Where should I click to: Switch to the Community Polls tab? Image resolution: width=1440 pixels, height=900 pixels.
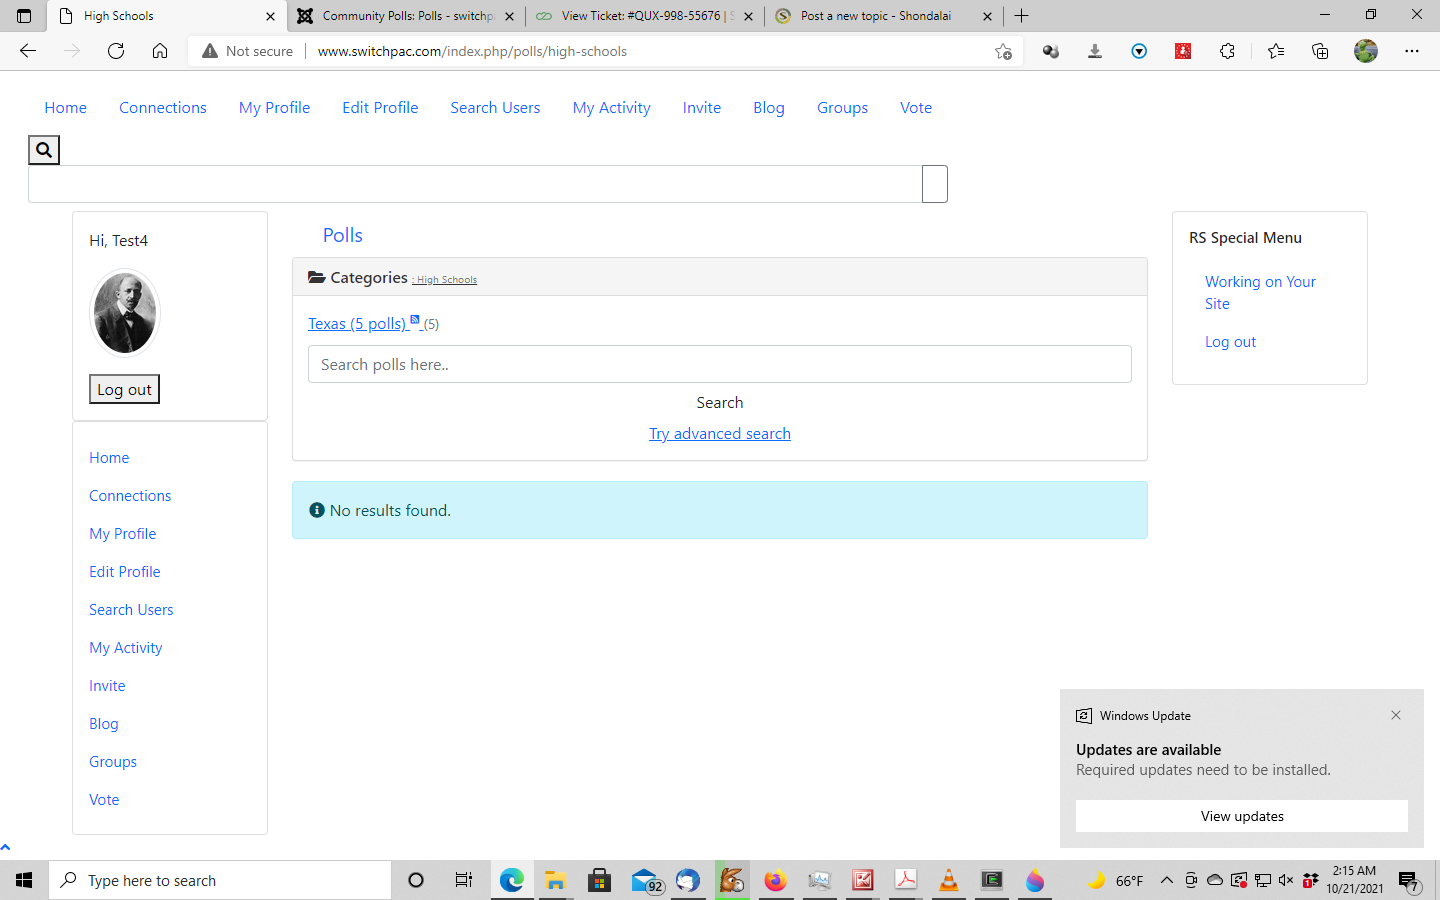pos(405,16)
